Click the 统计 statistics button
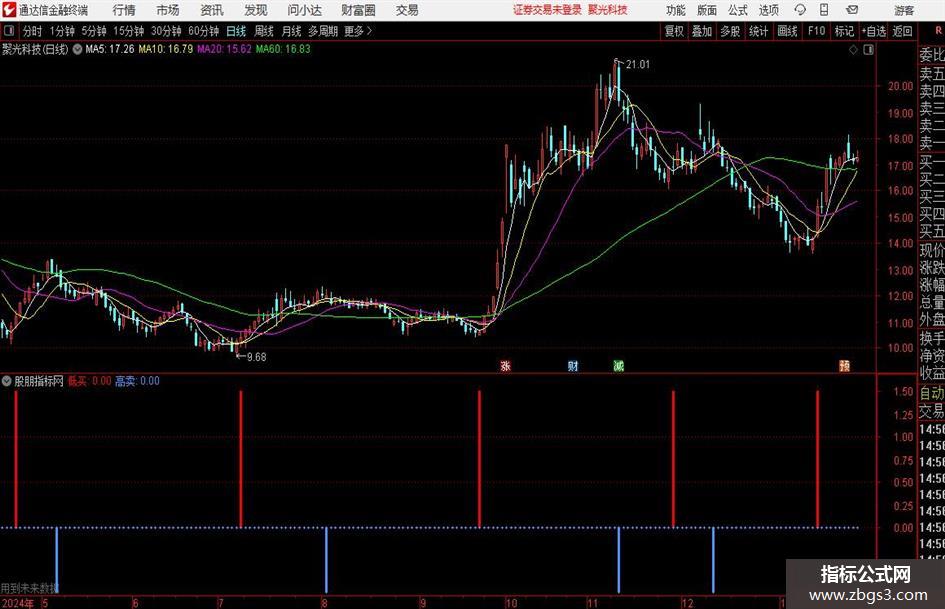The width and height of the screenshot is (945, 609). click(758, 31)
